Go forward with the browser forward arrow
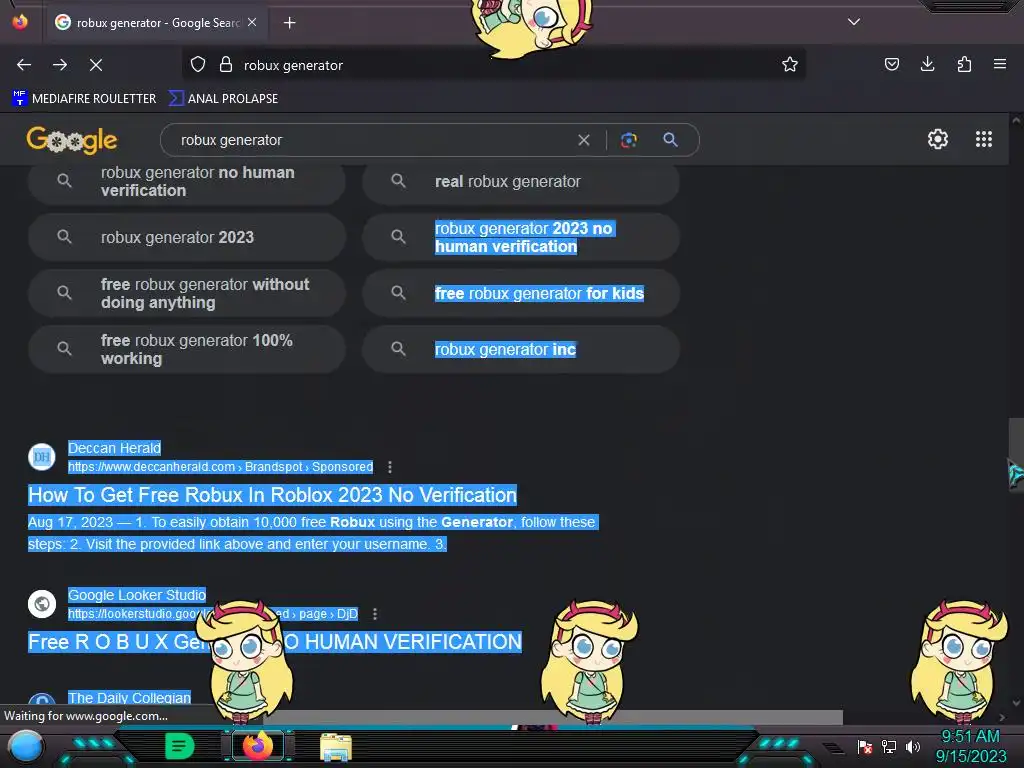This screenshot has width=1024, height=768. [60, 65]
